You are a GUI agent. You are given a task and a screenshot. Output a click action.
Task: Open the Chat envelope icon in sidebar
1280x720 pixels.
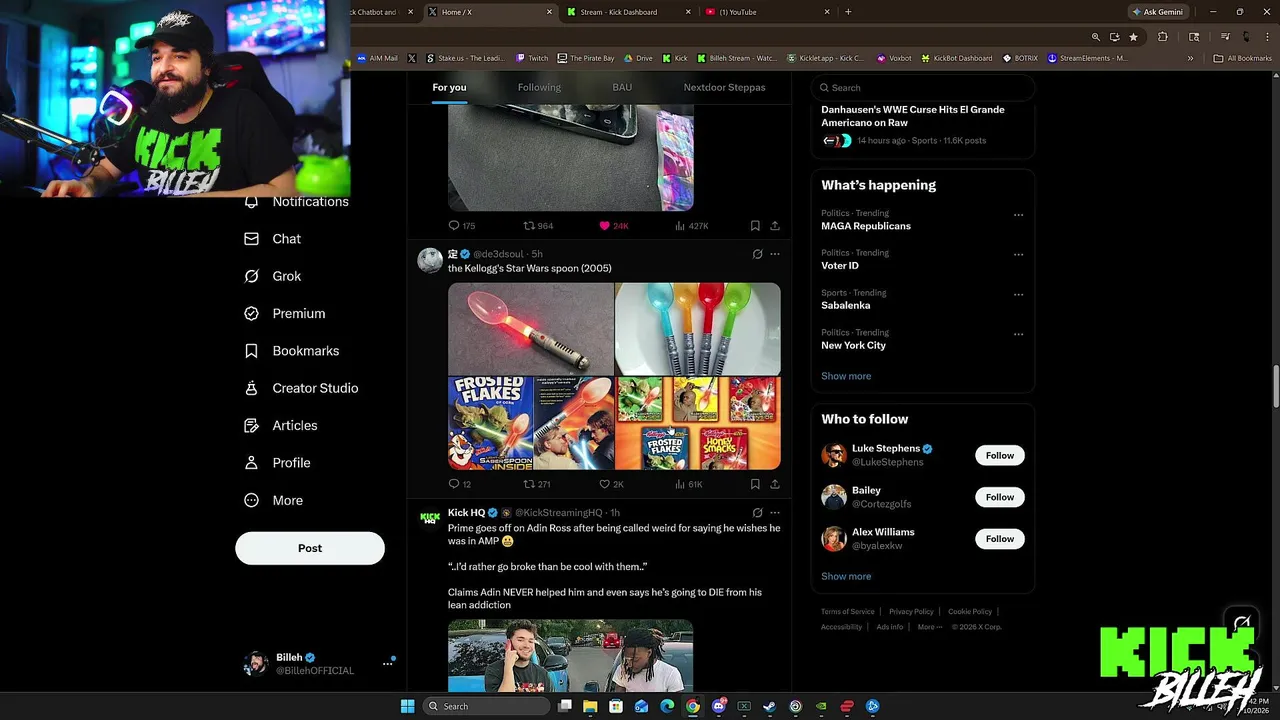click(251, 239)
